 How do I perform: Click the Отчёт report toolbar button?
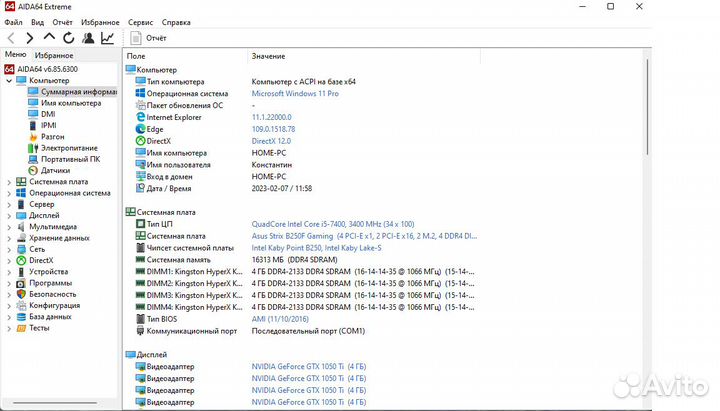(x=148, y=38)
